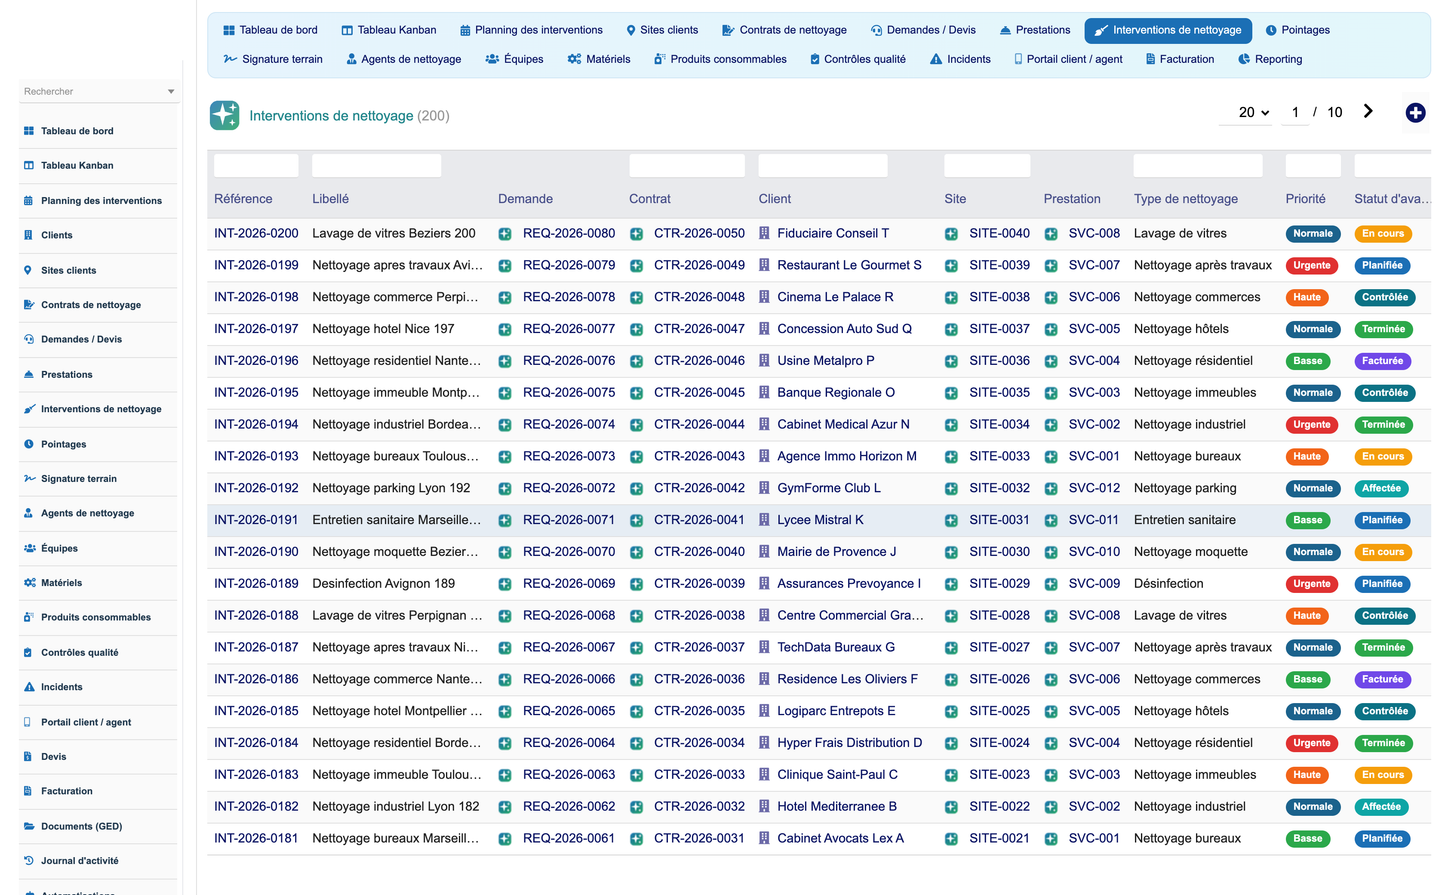Click the Référence column filter field
Viewport: 1445px width, 895px height.
[x=256, y=165]
